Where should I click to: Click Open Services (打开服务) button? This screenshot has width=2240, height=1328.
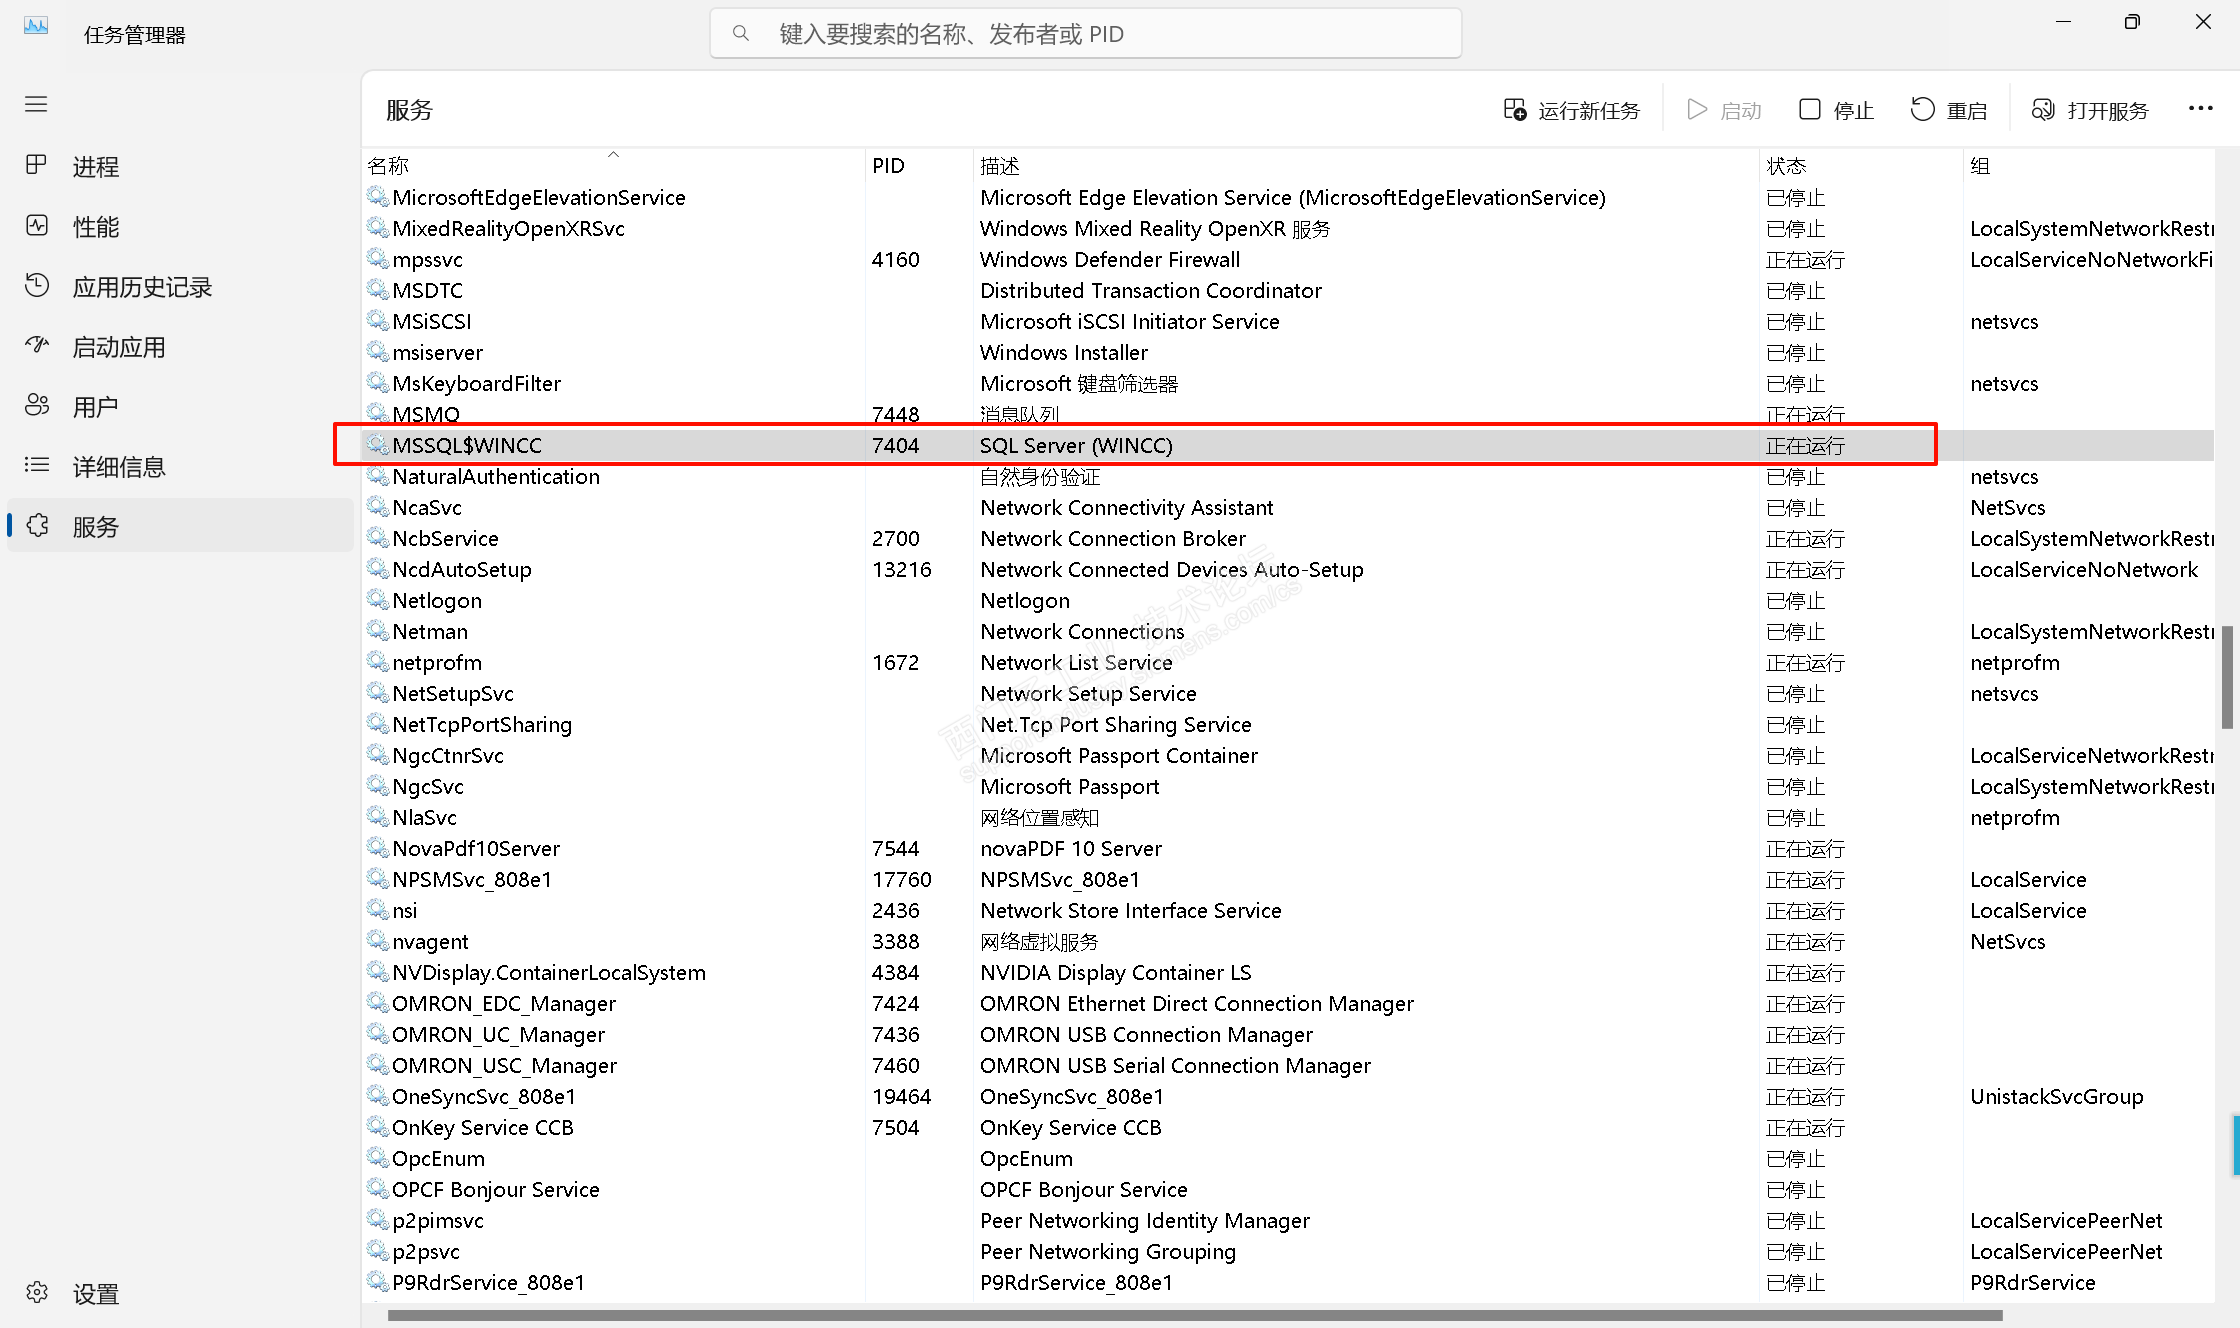[x=2090, y=110]
